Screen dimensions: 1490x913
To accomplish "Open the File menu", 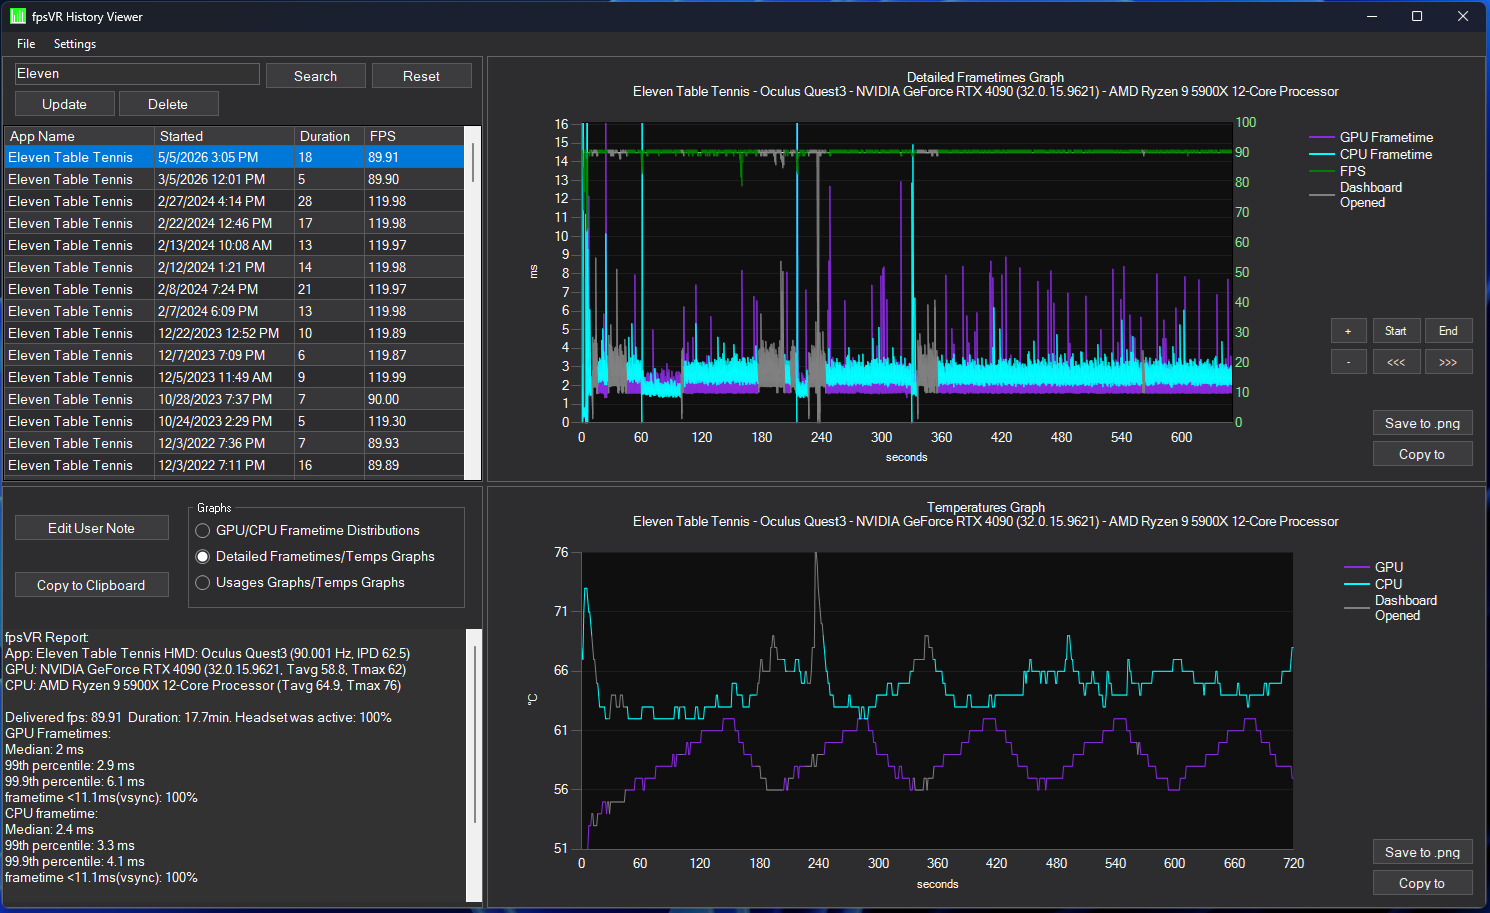I will [x=26, y=44].
